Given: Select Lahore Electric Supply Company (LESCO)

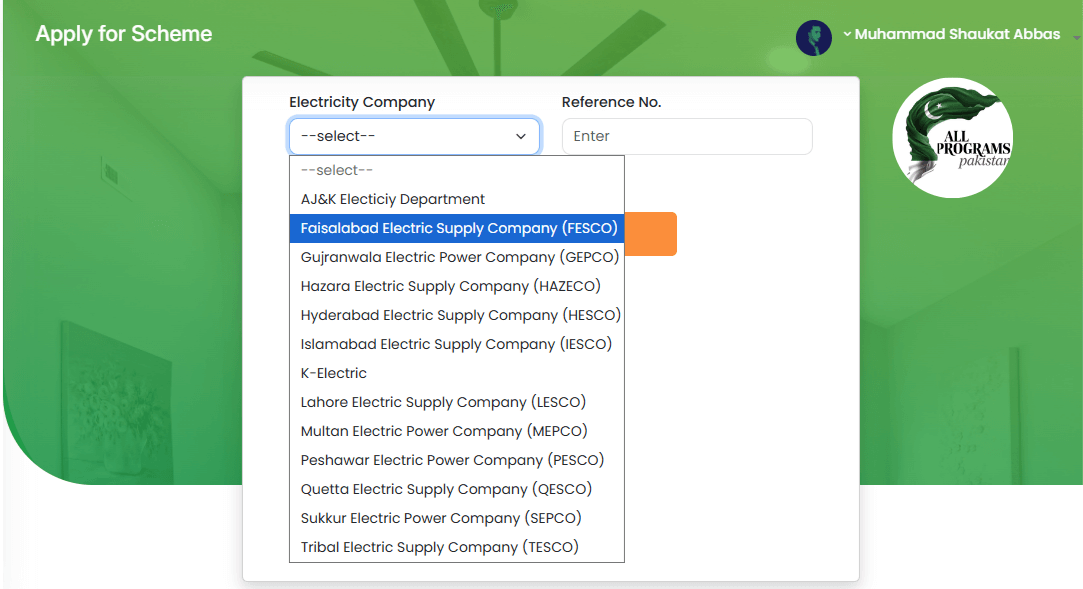Looking at the screenshot, I should point(443,403).
